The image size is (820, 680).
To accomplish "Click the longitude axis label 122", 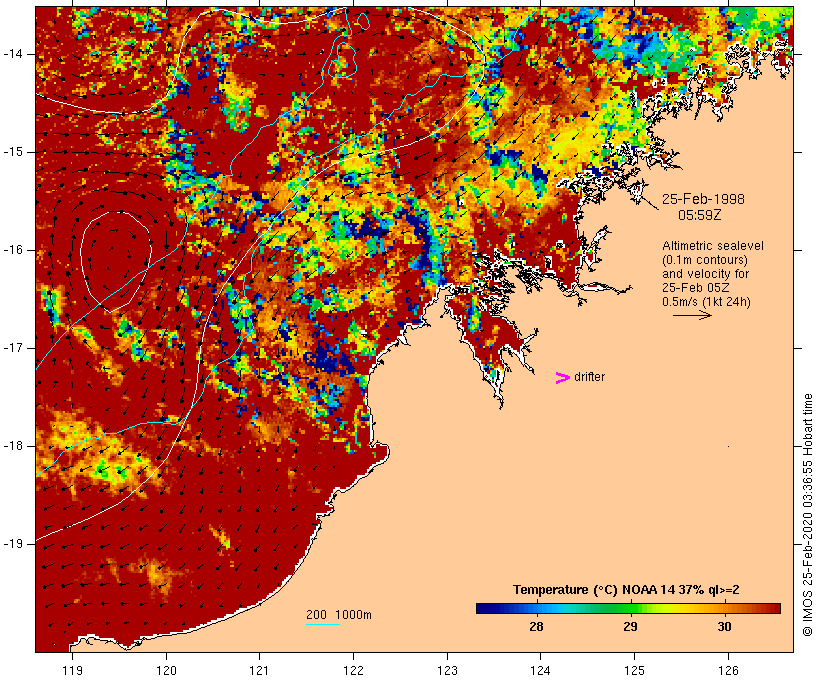I will tap(354, 670).
